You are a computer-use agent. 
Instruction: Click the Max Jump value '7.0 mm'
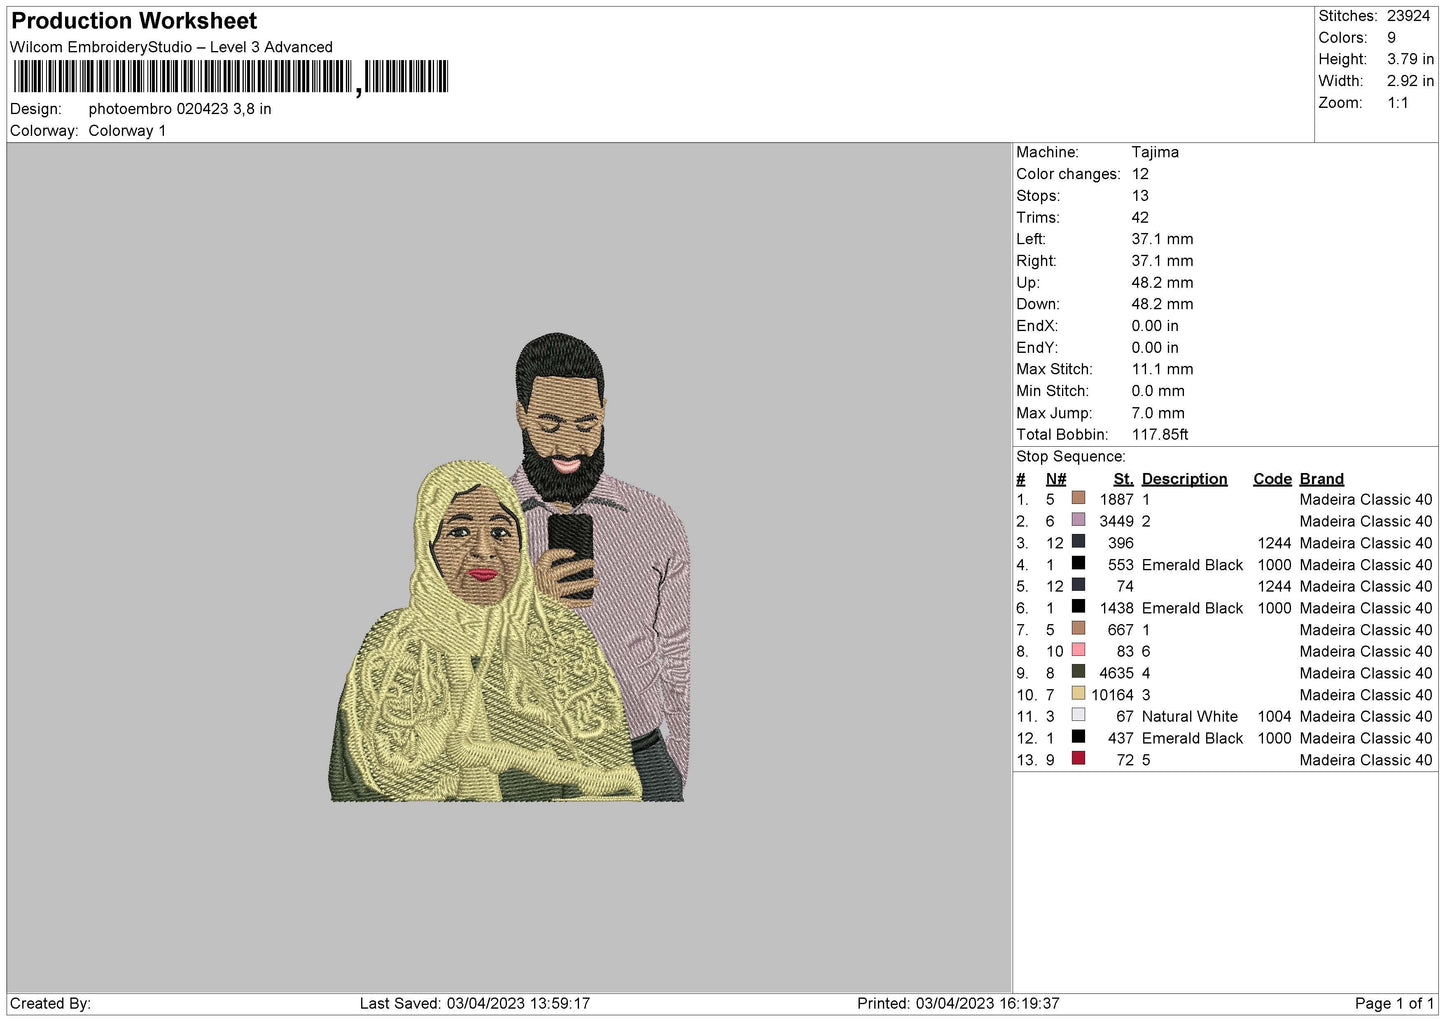(1158, 413)
